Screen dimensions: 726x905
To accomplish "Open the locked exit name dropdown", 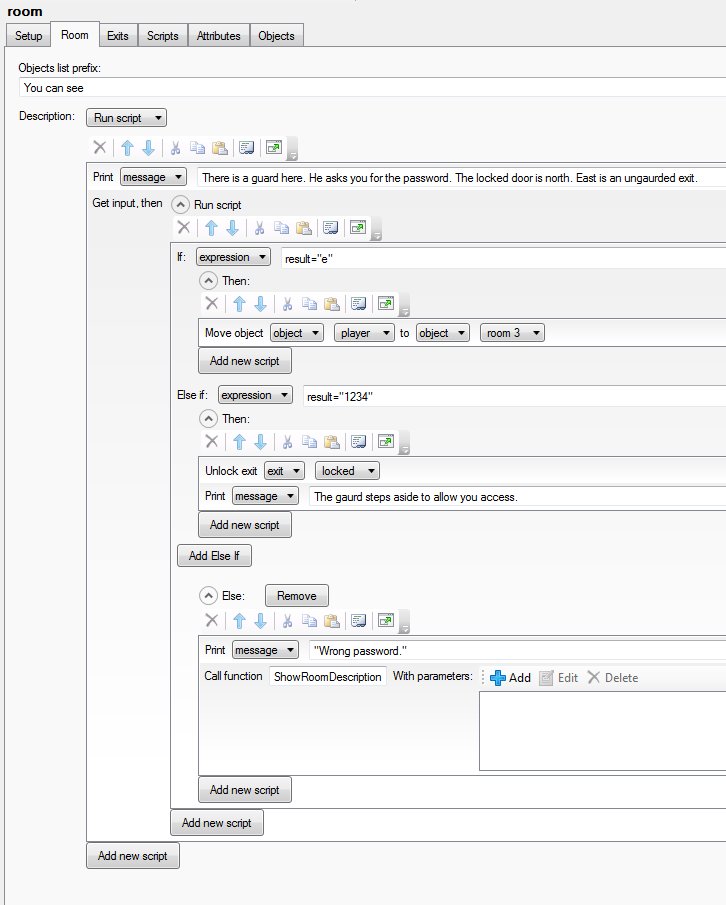I will click(347, 471).
